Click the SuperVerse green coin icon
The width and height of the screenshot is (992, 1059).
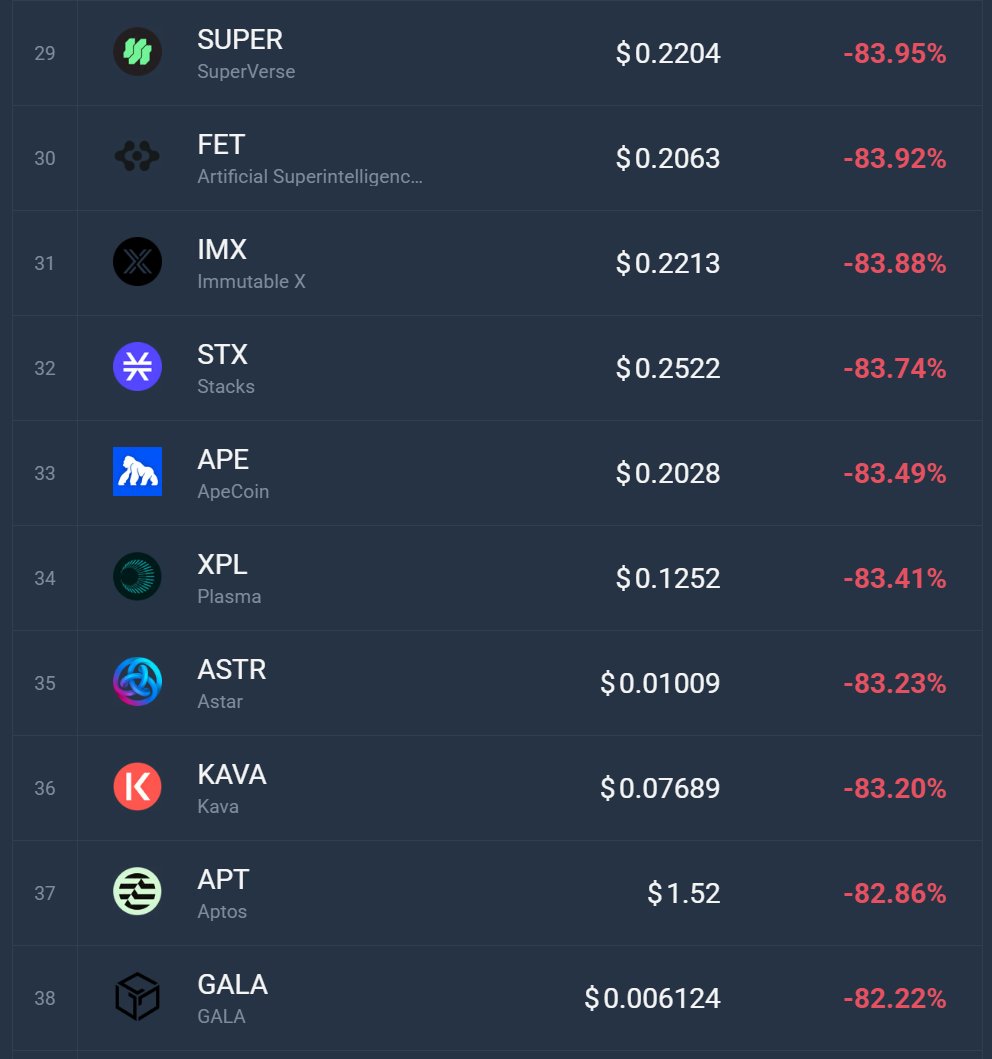tap(137, 52)
